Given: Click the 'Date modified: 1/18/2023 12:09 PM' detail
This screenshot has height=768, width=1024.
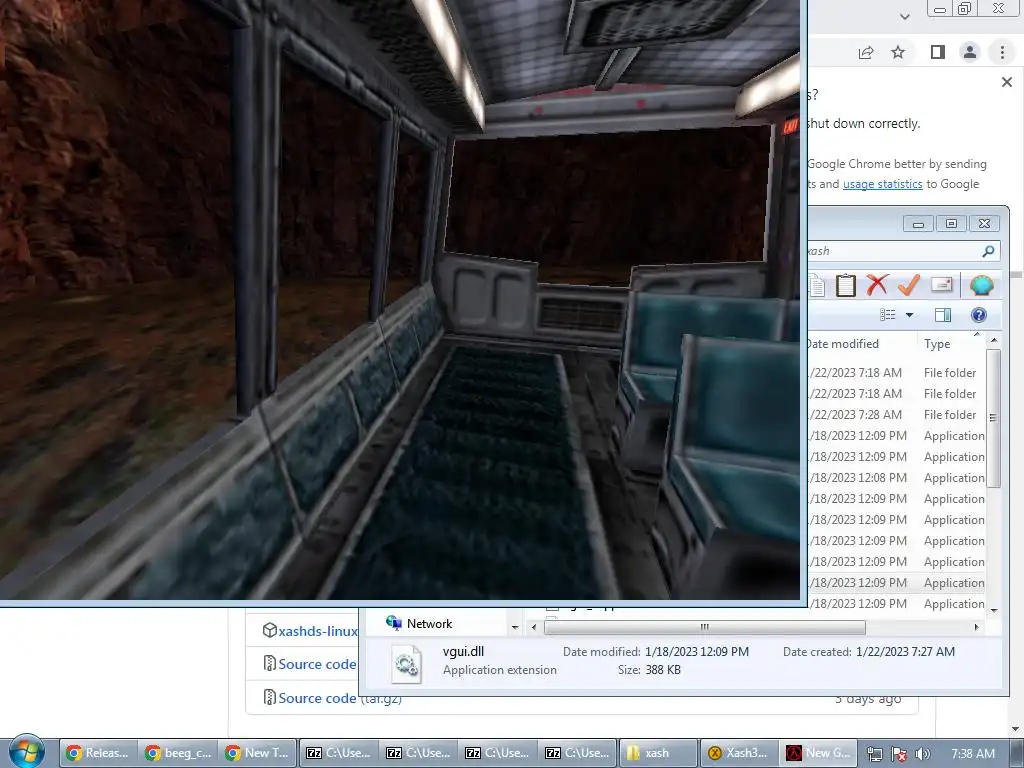Looking at the screenshot, I should coord(656,652).
